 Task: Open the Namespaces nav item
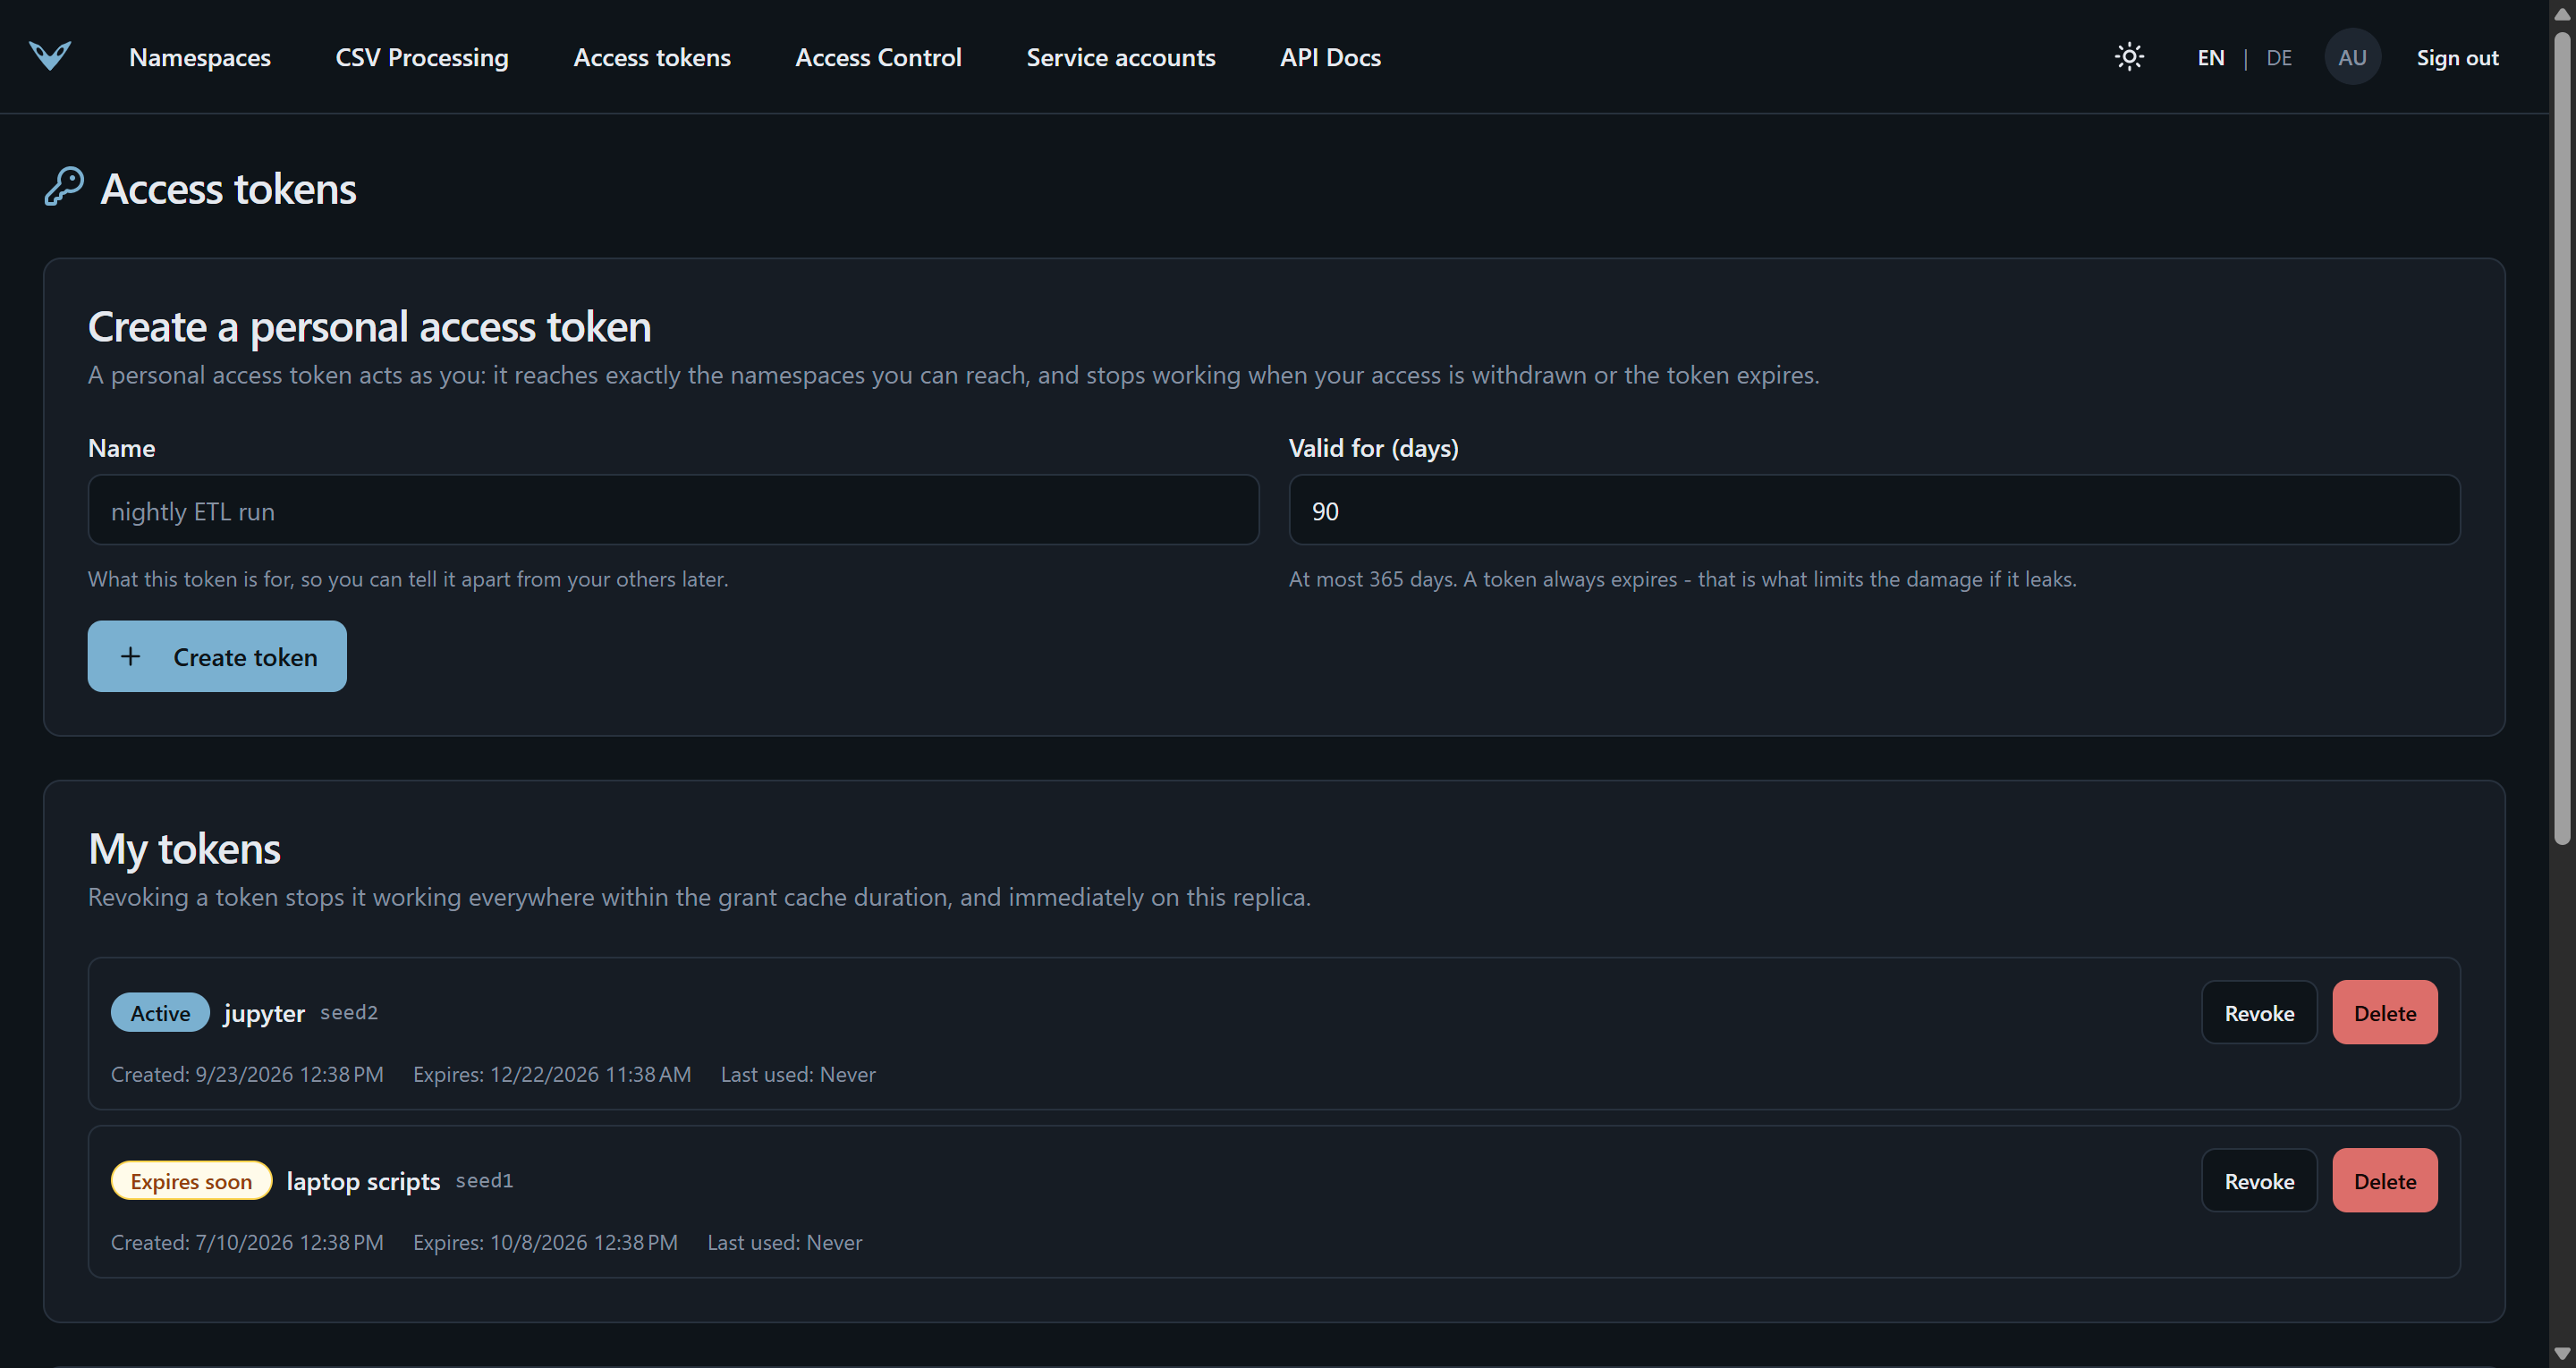click(x=200, y=57)
